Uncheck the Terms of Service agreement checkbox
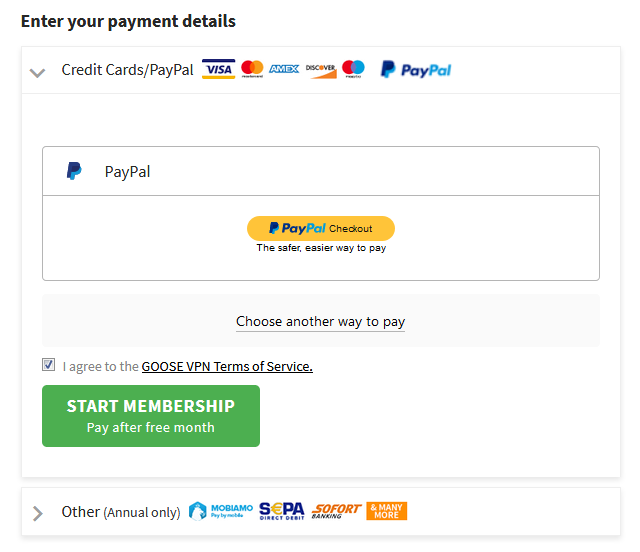The height and width of the screenshot is (552, 640). [49, 364]
